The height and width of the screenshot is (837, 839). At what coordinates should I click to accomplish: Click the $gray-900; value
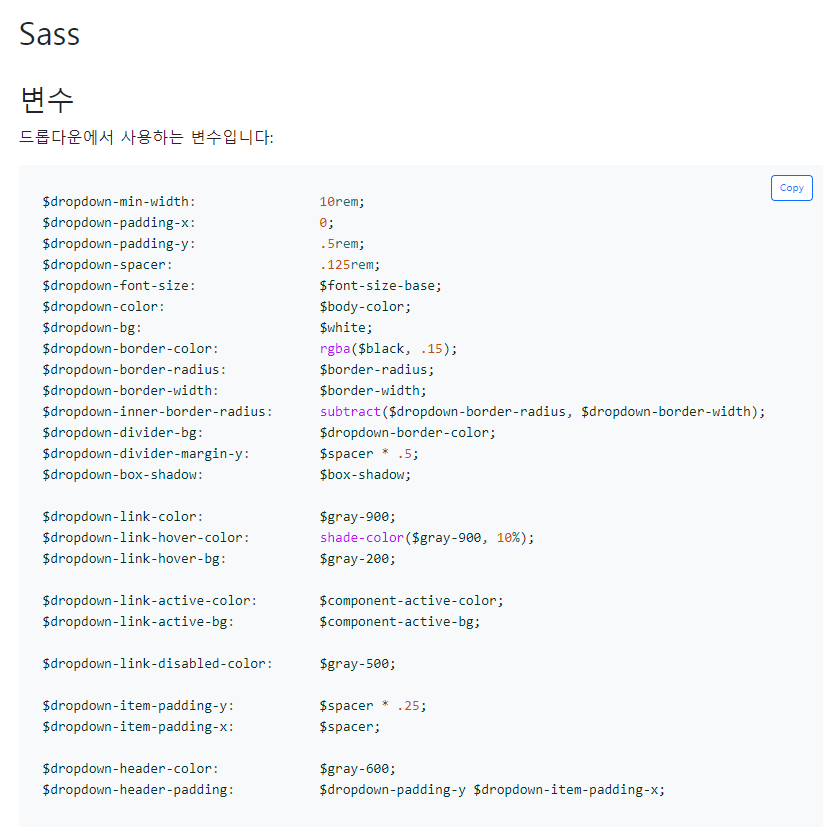[357, 516]
